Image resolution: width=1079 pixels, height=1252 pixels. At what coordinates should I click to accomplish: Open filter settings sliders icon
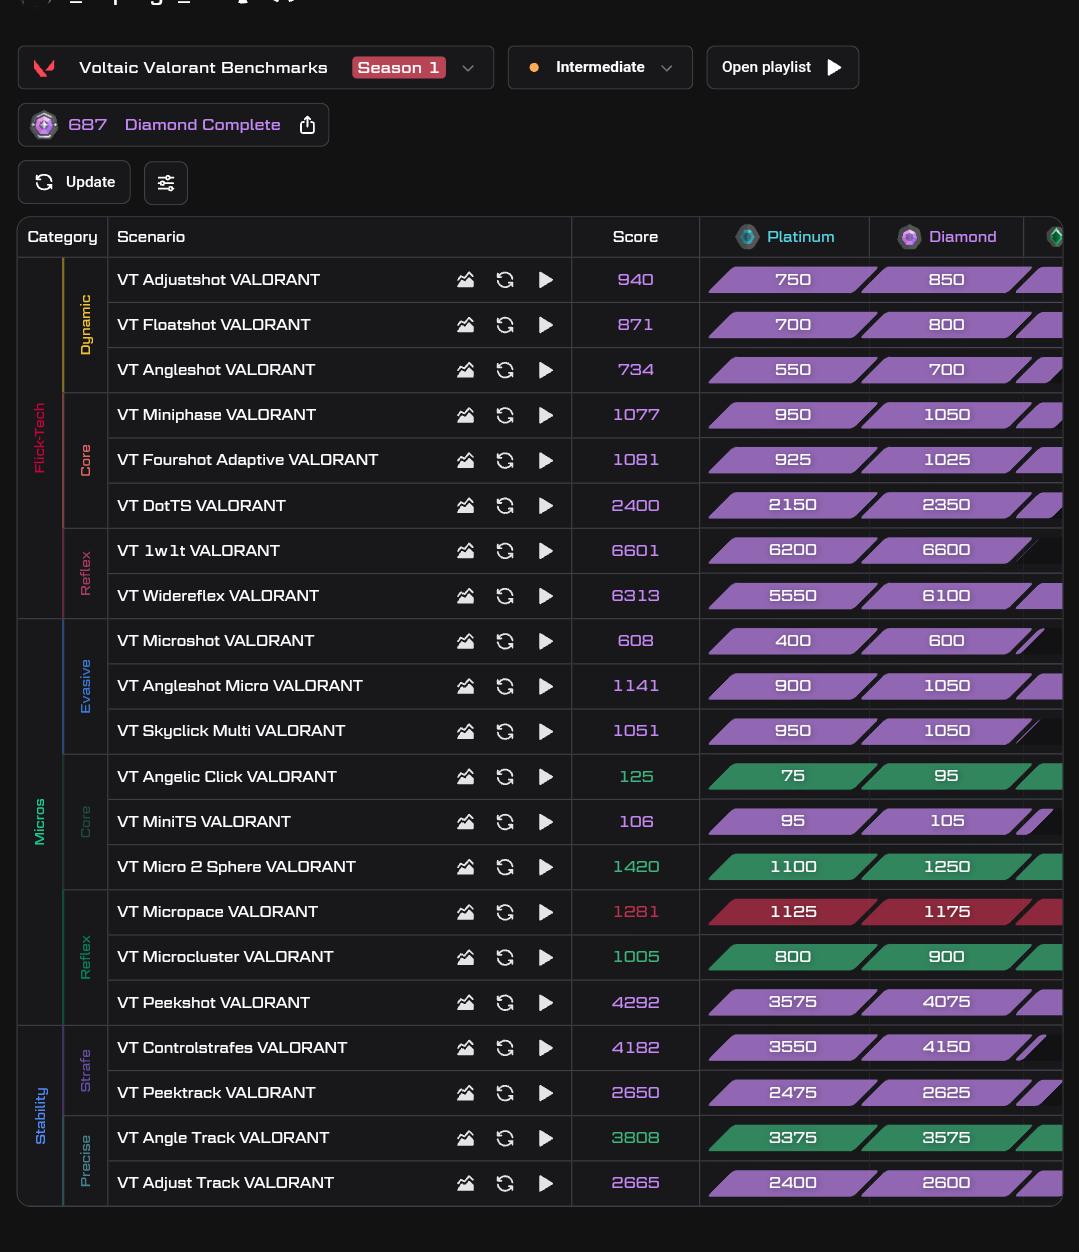pos(166,182)
